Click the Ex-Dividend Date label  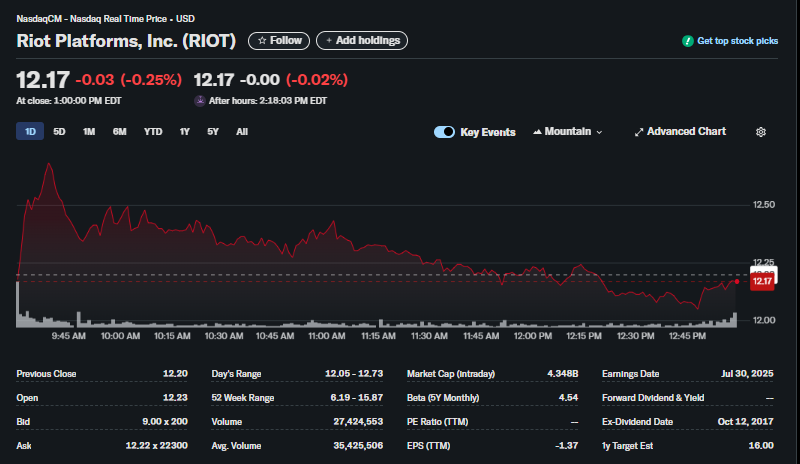(x=637, y=422)
